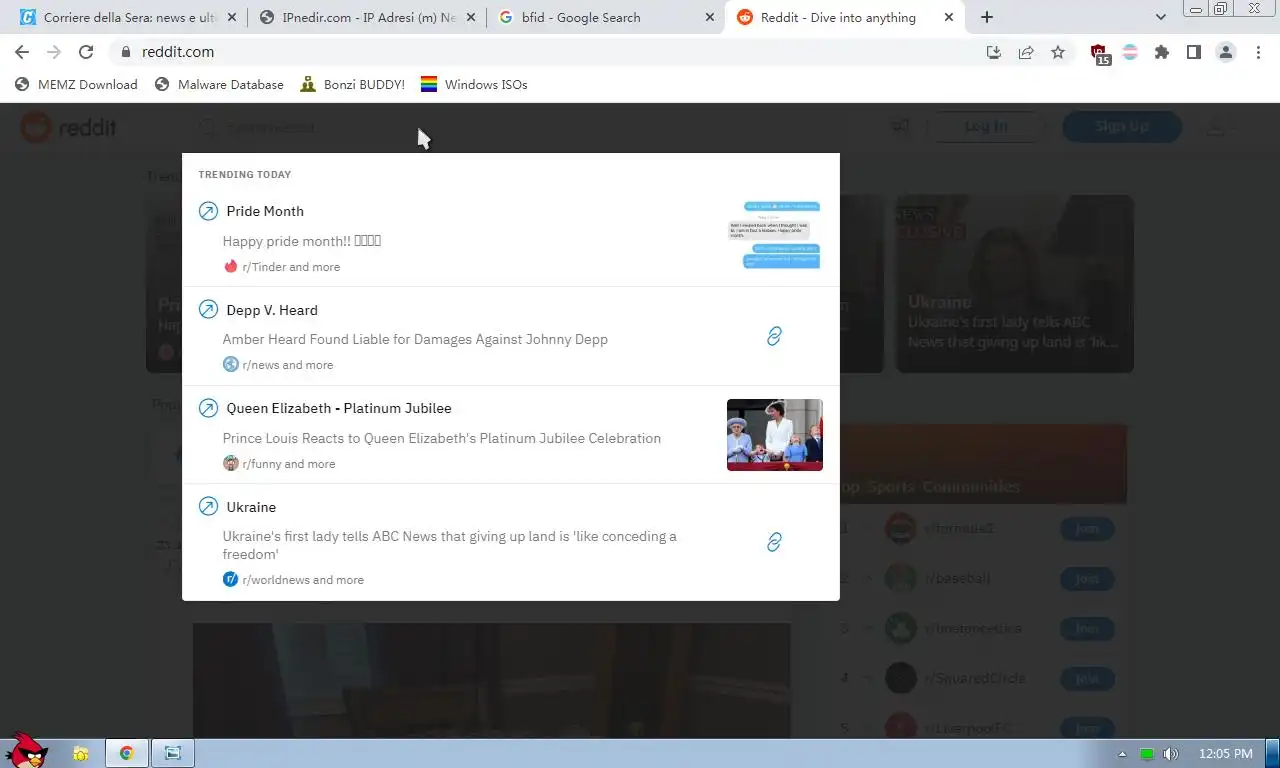Image resolution: width=1280 pixels, height=768 pixels.
Task: Open the Angry Birds start button
Action: (x=26, y=751)
